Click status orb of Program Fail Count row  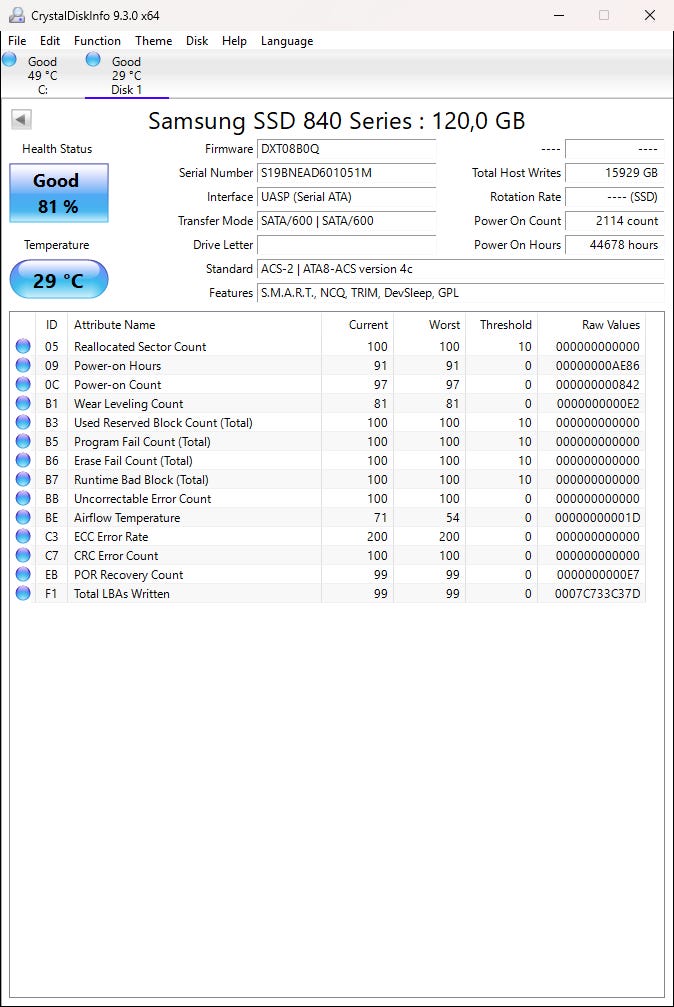coord(23,441)
